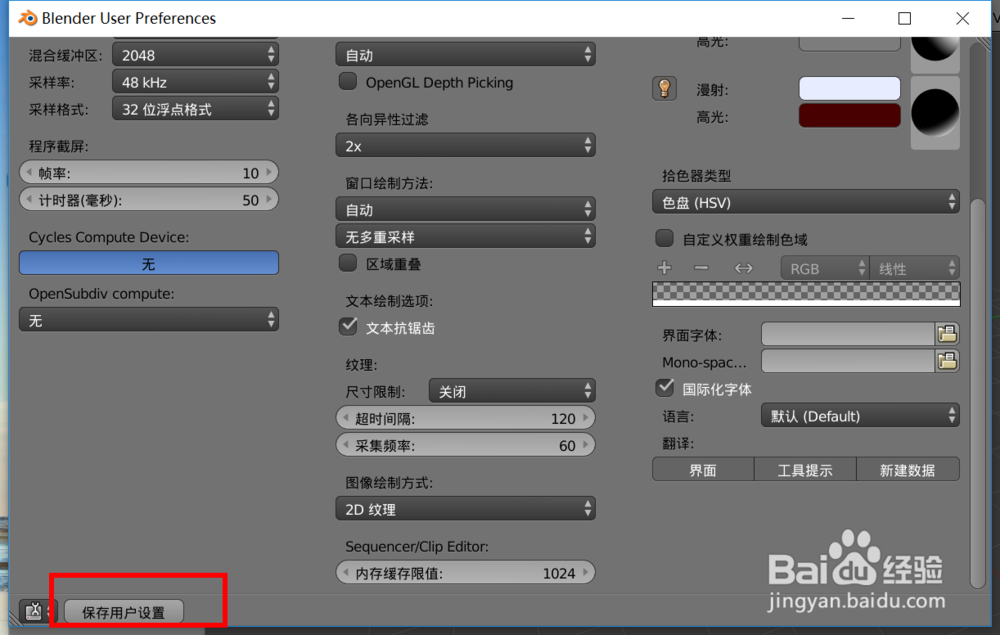
Task: Open 拾色器类型 色盘 (HSV) dropdown
Action: click(x=806, y=202)
